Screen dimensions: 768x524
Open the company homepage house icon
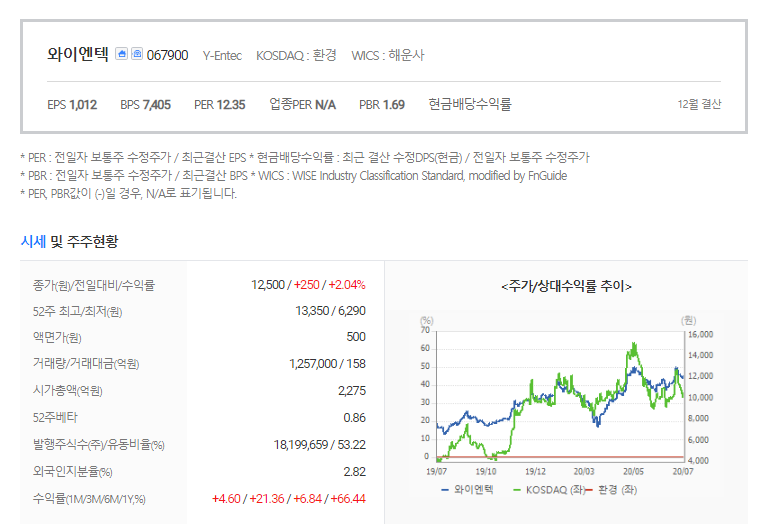point(121,53)
